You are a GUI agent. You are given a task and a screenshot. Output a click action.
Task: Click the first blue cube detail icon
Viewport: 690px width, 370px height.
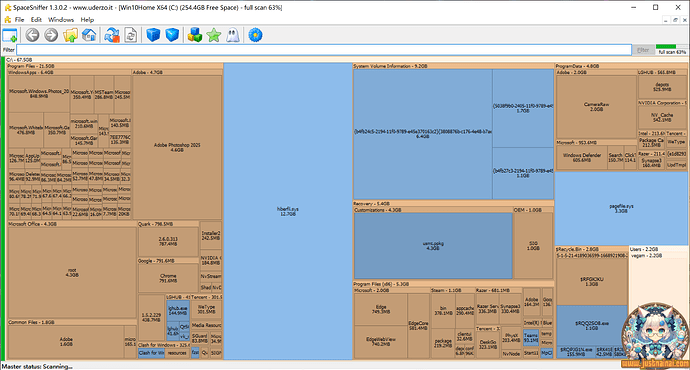click(153, 35)
